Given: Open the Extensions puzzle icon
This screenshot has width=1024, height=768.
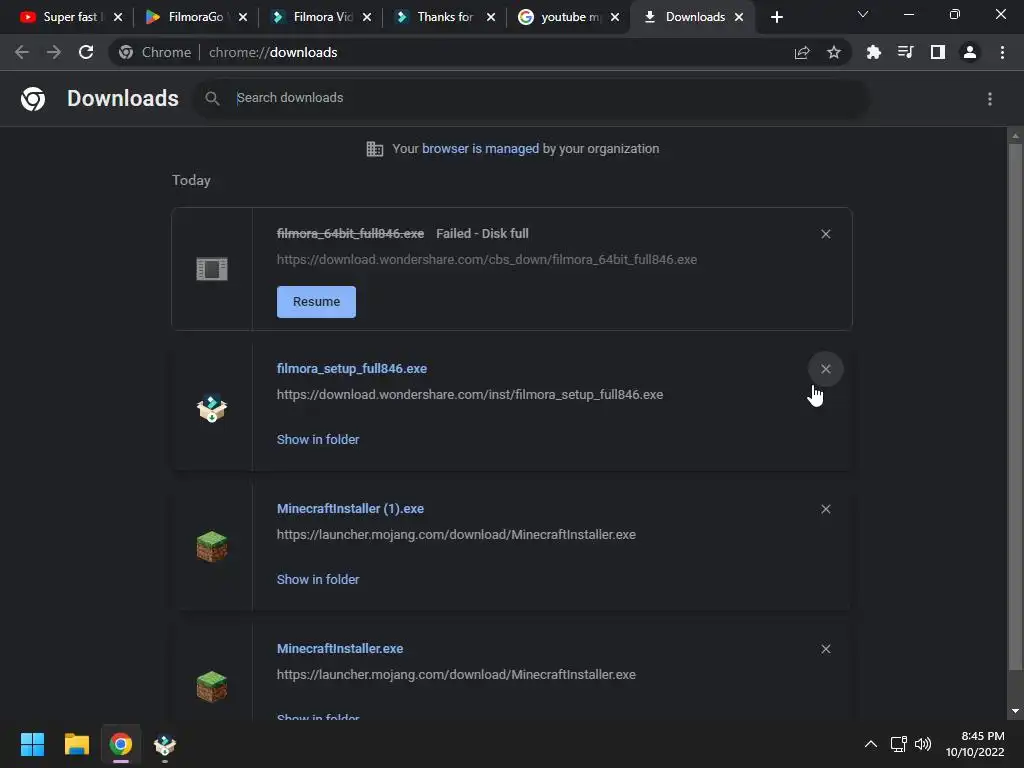Looking at the screenshot, I should 874,52.
